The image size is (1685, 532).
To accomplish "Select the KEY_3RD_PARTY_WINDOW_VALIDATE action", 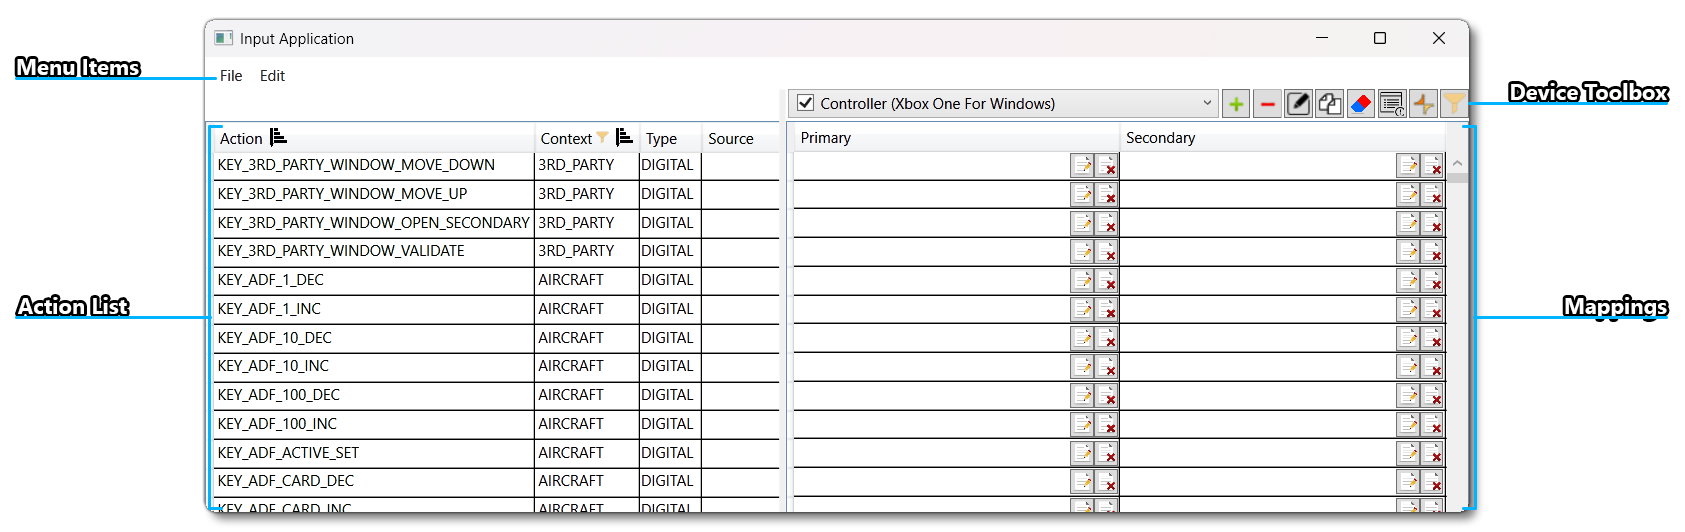I will click(341, 251).
